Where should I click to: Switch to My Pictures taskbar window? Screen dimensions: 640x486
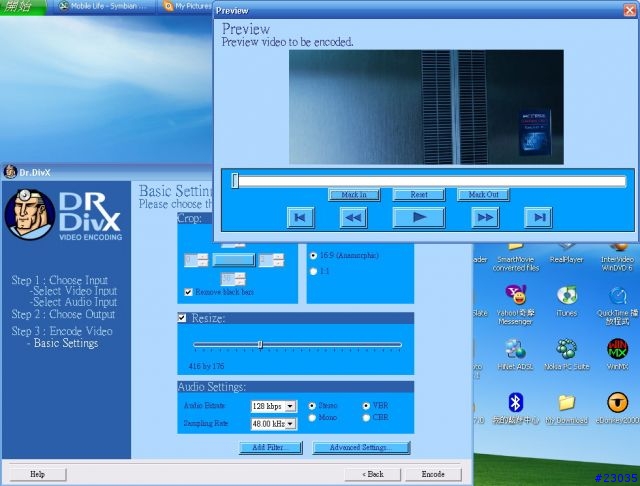click(x=187, y=7)
